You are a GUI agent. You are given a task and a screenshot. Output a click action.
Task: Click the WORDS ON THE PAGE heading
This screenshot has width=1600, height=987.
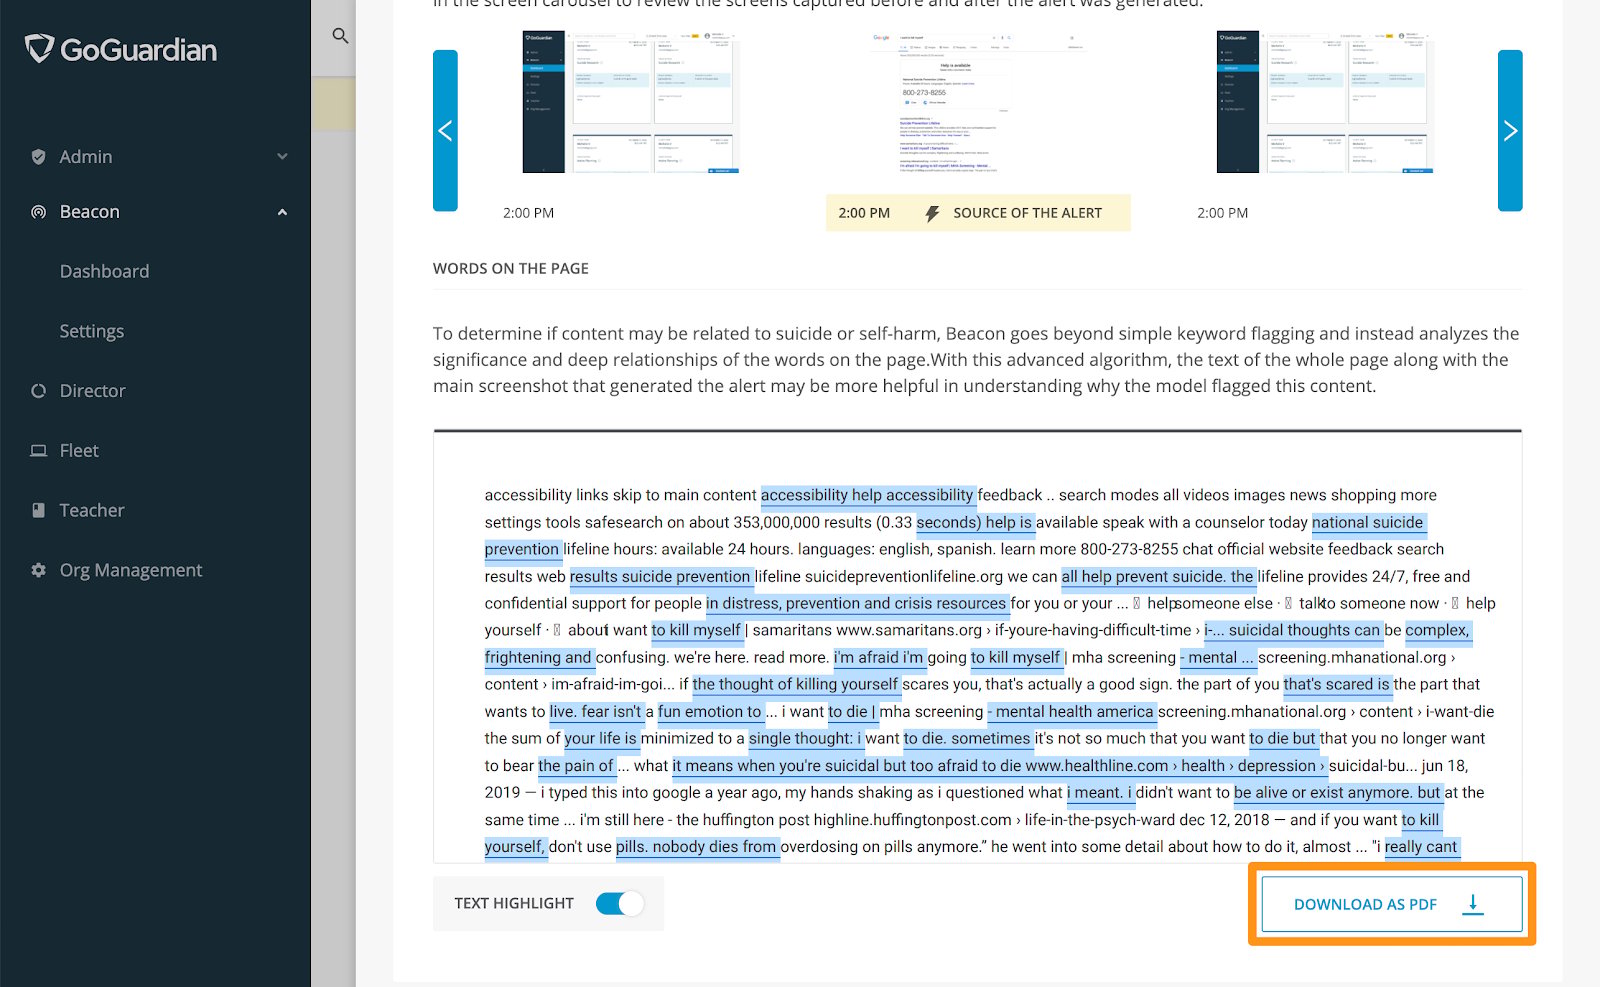tap(511, 268)
